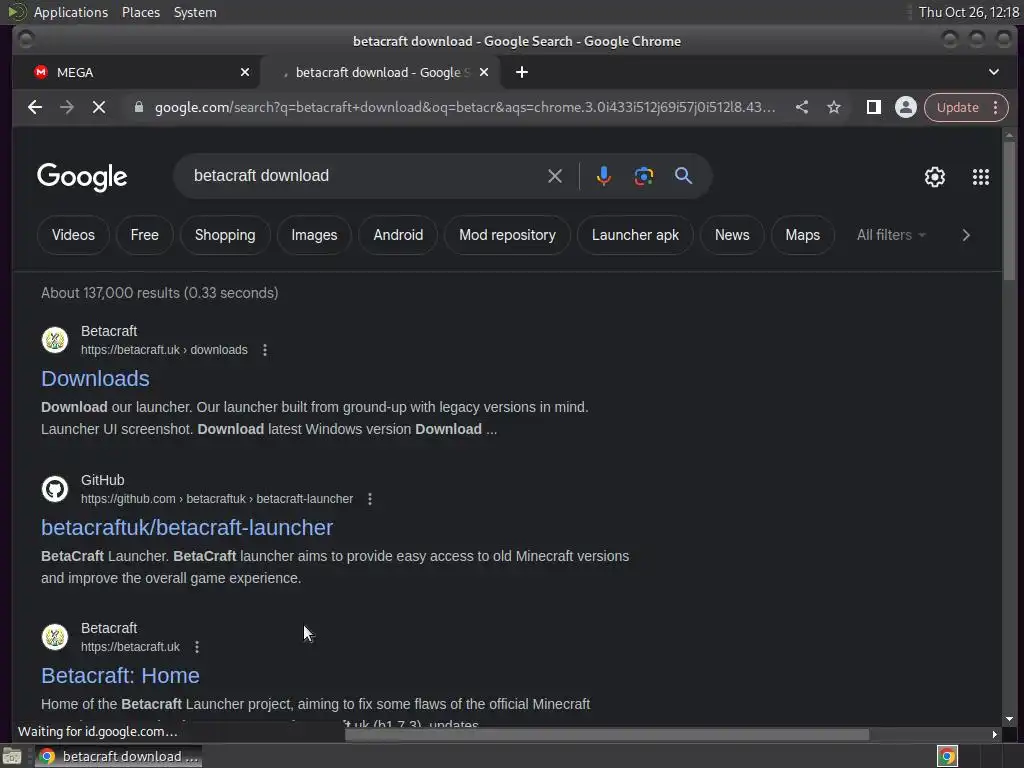Apply the Android filter chip
This screenshot has height=768, width=1024.
(x=398, y=235)
